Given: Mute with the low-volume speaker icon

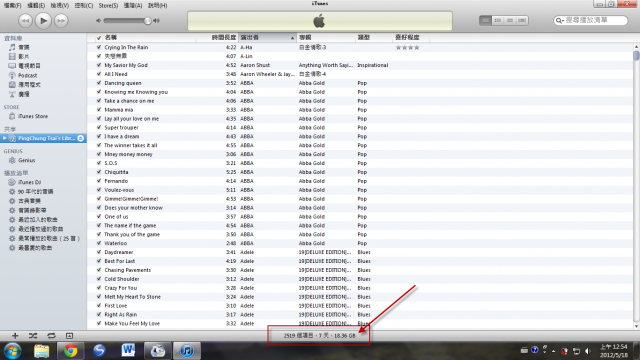Looking at the screenshot, I should pyautogui.click(x=98, y=20).
